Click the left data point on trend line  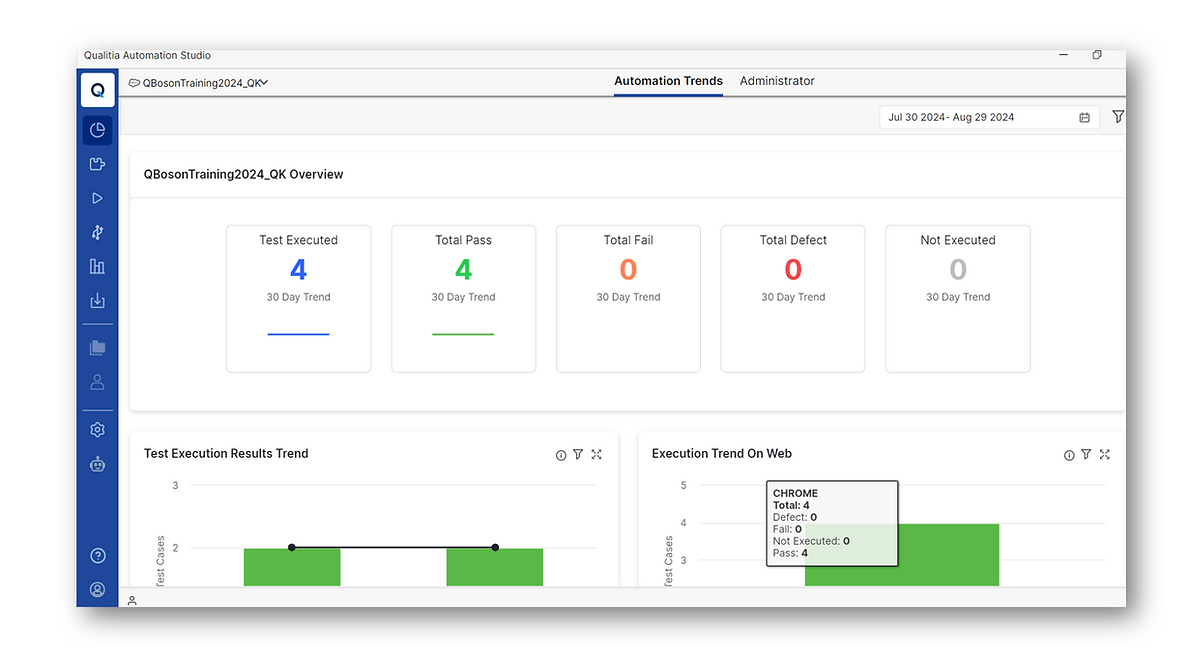pos(291,547)
